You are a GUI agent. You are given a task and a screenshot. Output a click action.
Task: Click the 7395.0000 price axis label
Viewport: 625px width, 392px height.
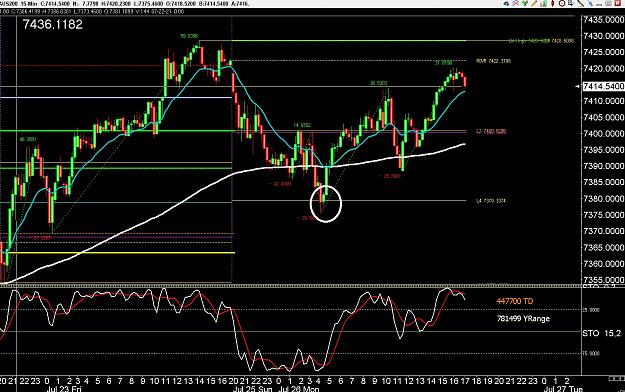[603, 150]
